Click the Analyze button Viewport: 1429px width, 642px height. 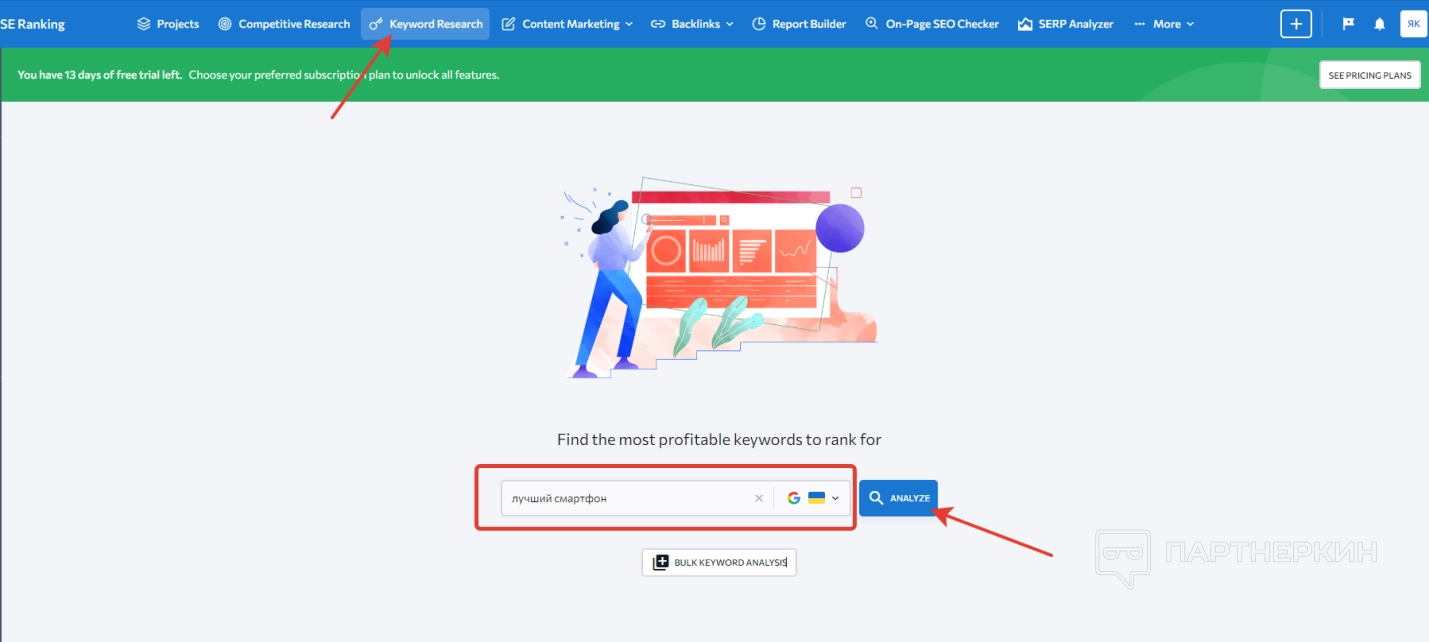tap(898, 498)
